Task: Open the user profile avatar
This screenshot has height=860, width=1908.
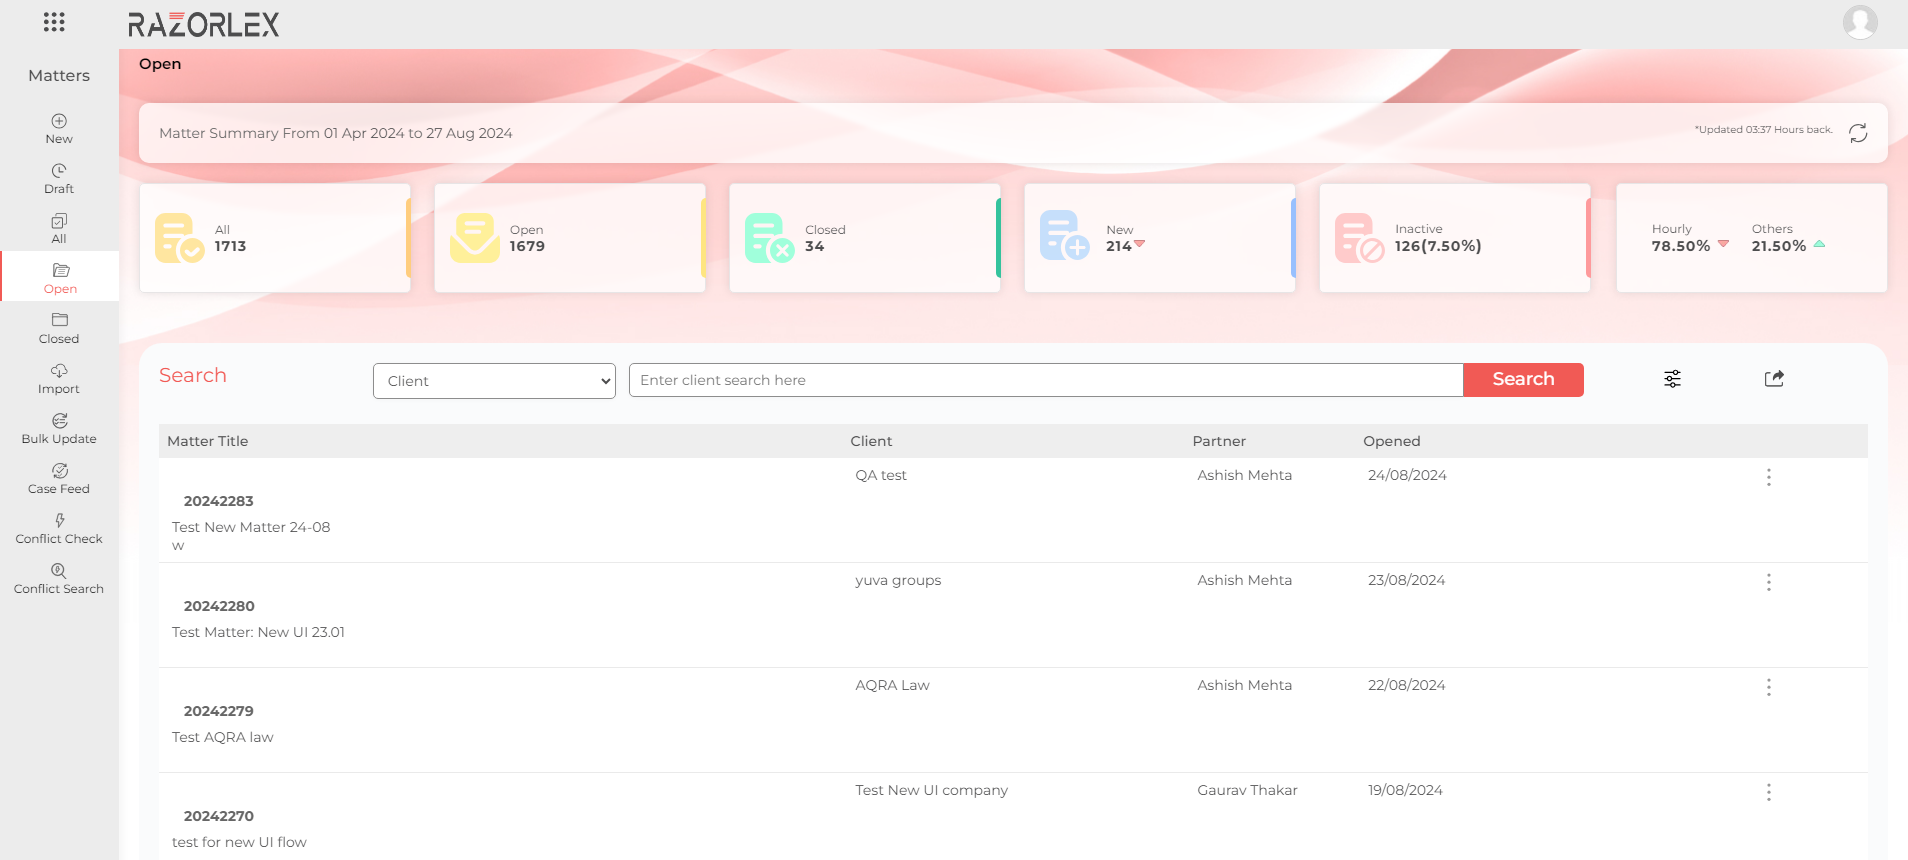Action: [x=1860, y=22]
